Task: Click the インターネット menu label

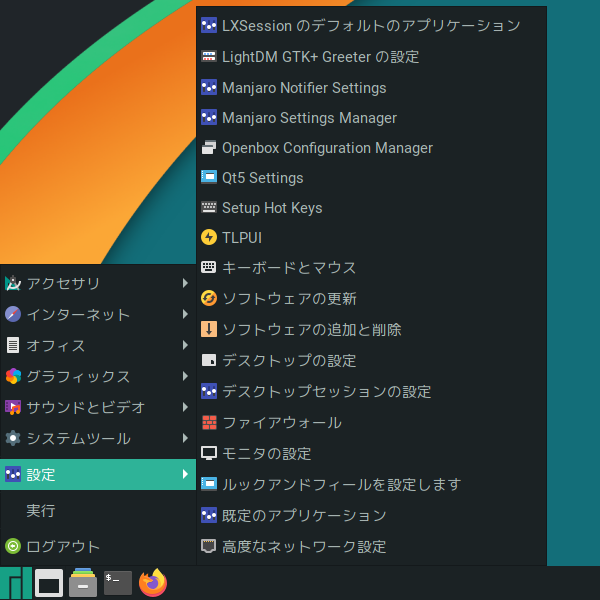Action: [x=78, y=315]
